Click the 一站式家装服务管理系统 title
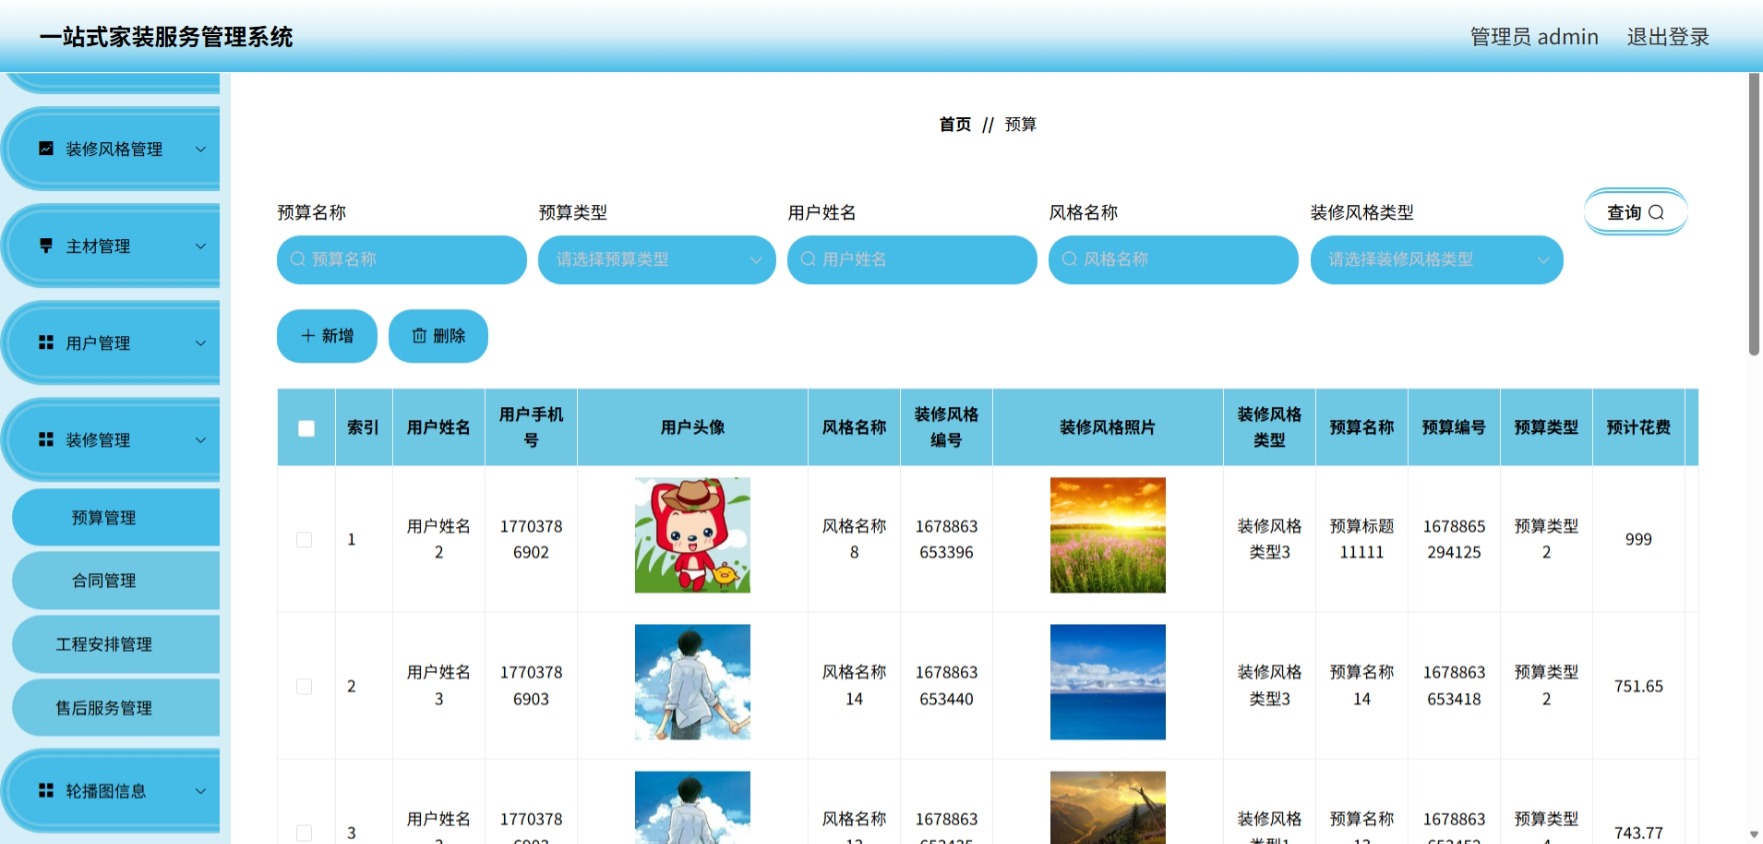 coord(166,37)
